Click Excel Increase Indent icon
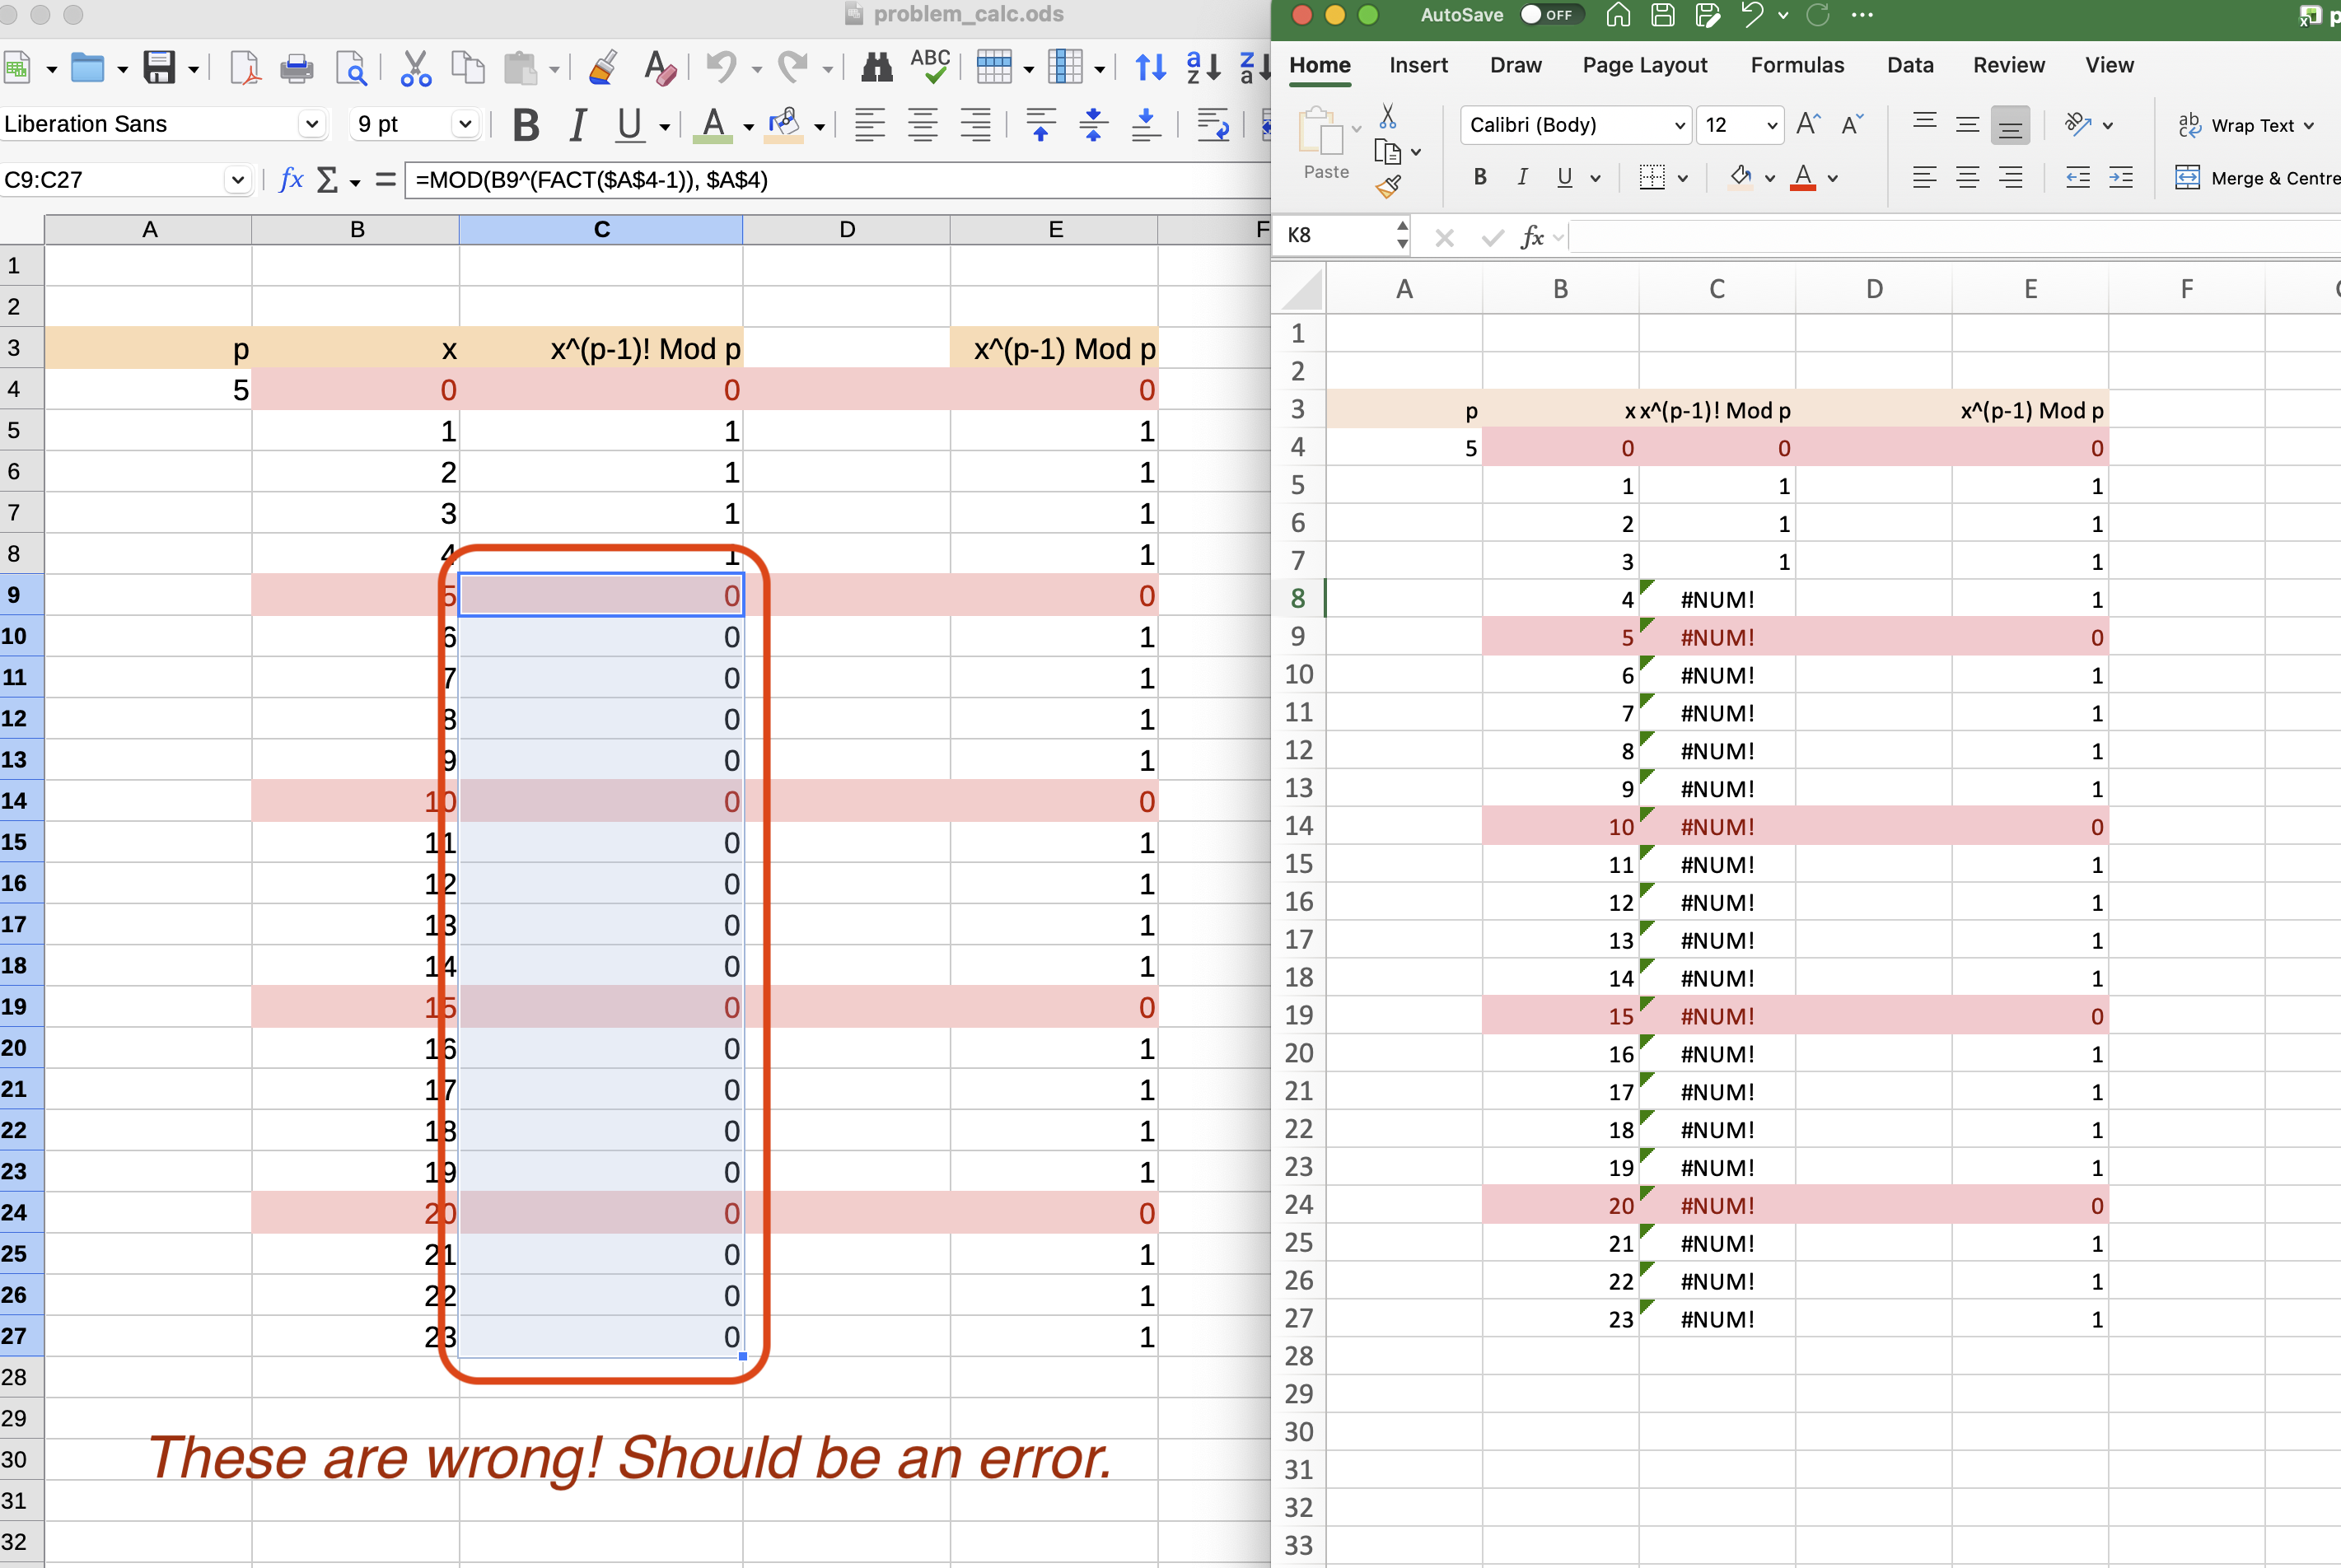The width and height of the screenshot is (2341, 1568). click(x=2121, y=178)
